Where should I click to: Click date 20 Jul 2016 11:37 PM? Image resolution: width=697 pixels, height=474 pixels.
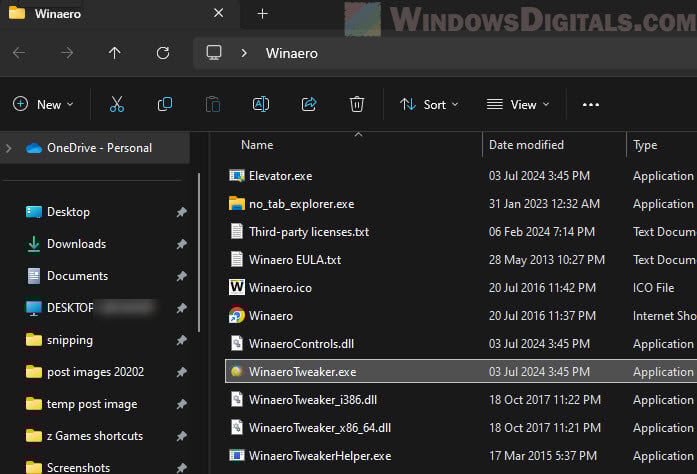pyautogui.click(x=542, y=316)
